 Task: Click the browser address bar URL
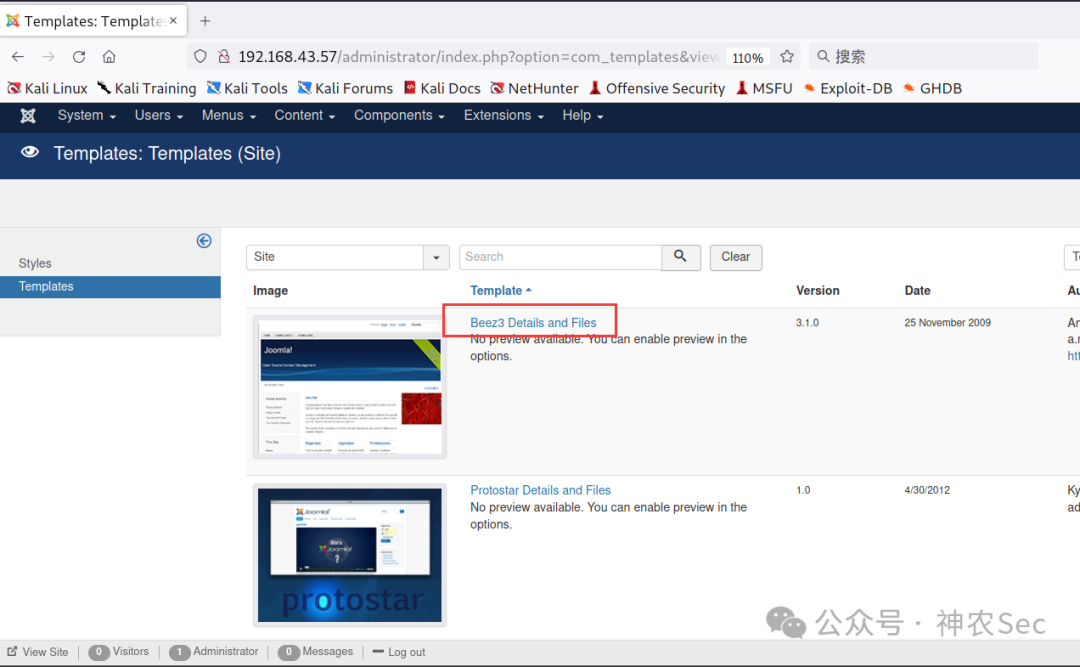pyautogui.click(x=479, y=57)
